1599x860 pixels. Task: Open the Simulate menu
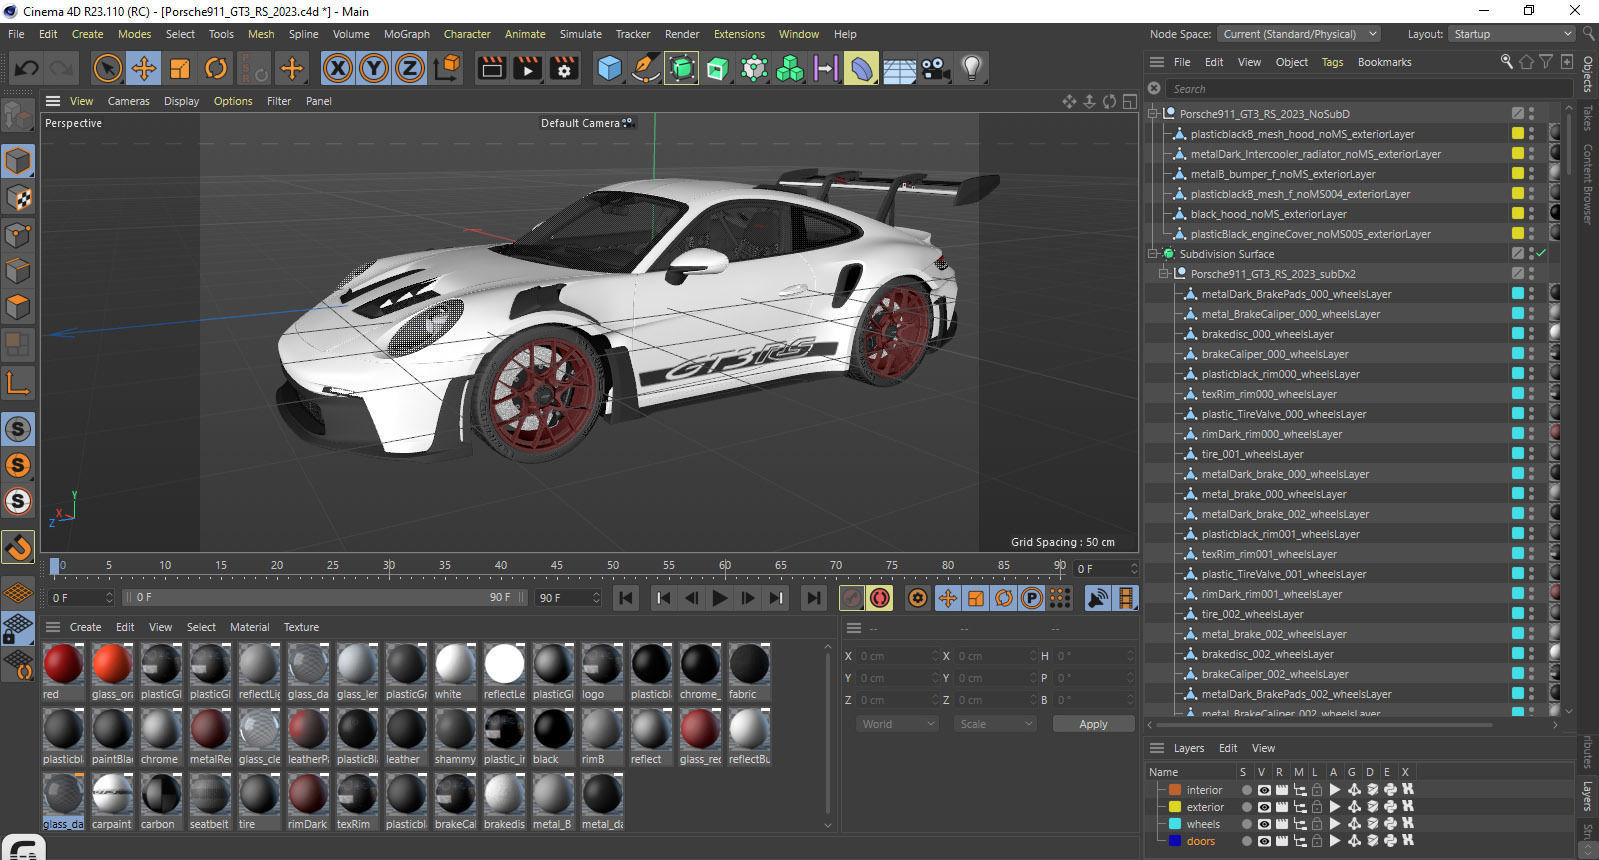(x=580, y=34)
